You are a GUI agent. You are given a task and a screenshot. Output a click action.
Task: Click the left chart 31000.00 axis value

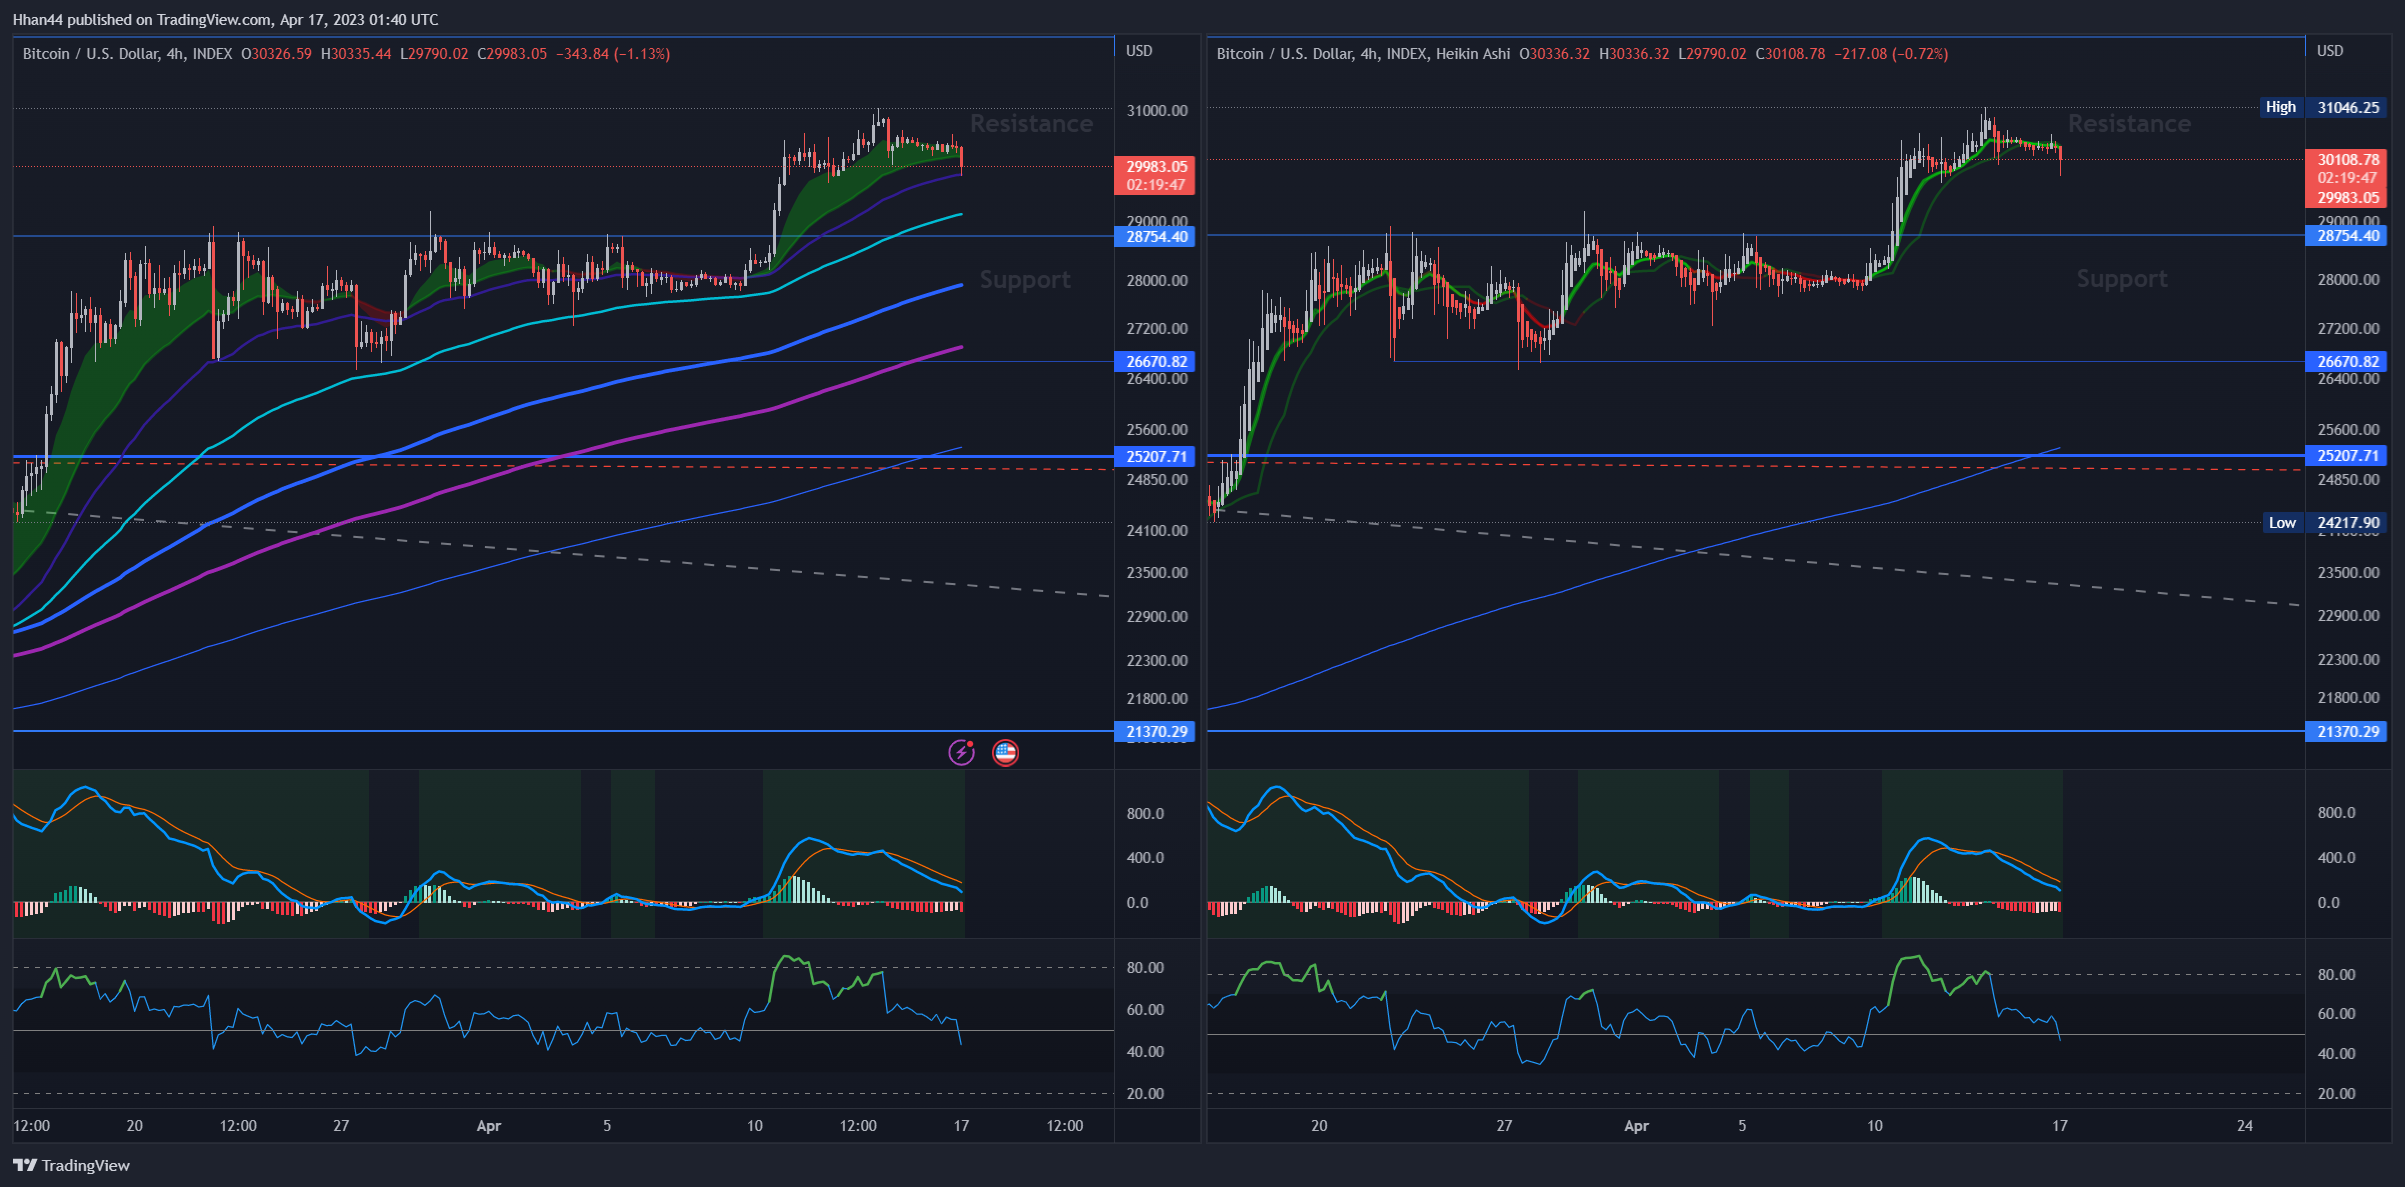tap(1157, 110)
